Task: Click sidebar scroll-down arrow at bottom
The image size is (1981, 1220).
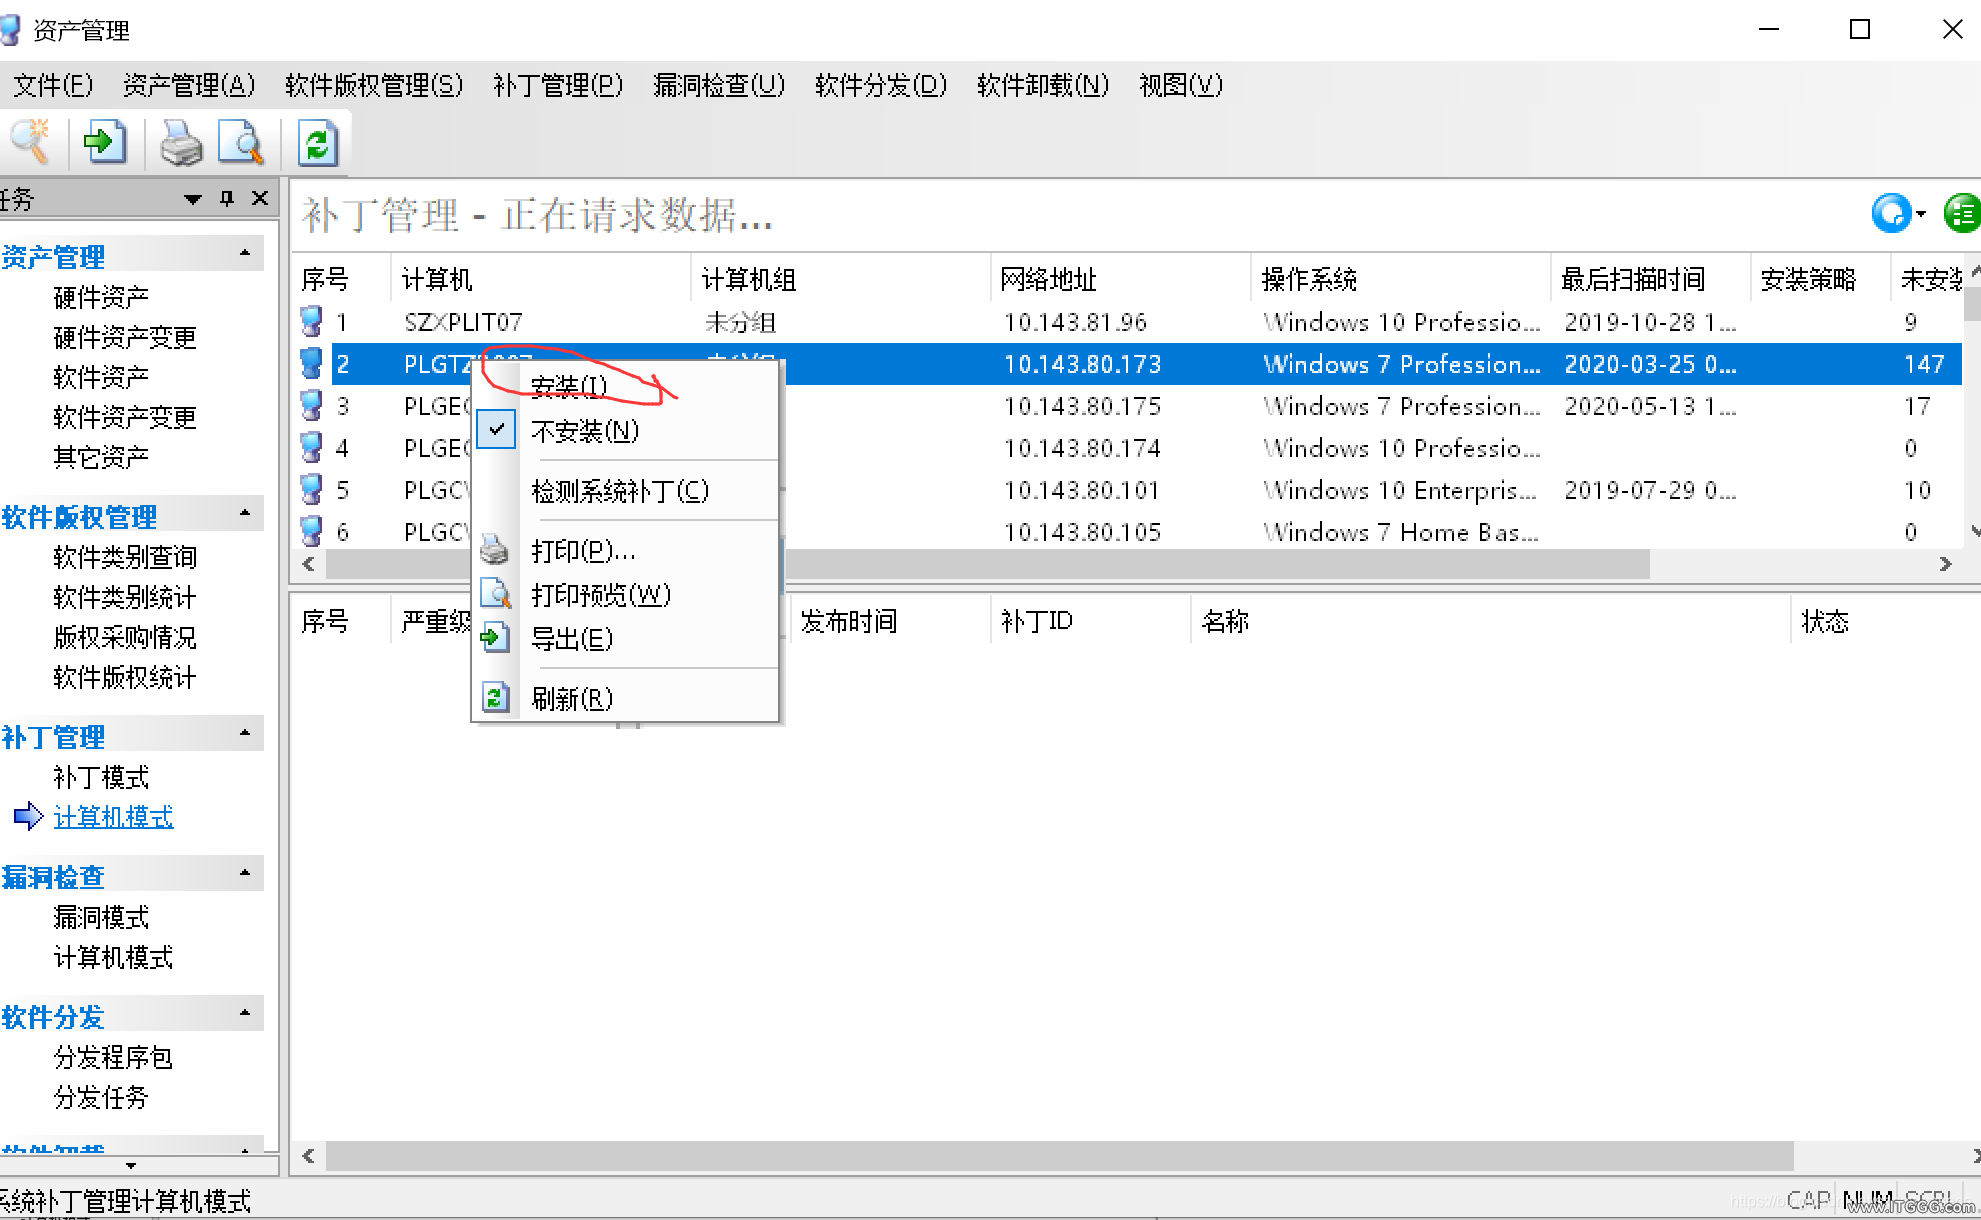Action: tap(131, 1165)
